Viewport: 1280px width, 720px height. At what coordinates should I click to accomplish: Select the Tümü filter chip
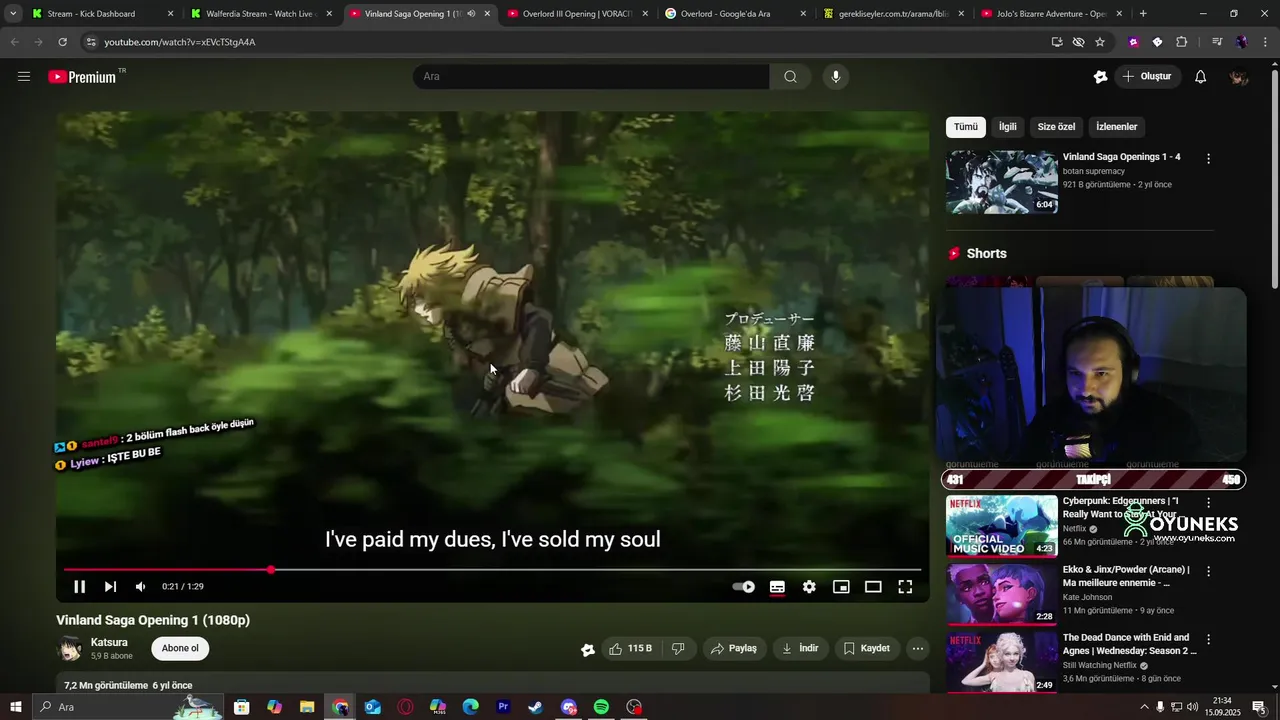[x=966, y=127]
